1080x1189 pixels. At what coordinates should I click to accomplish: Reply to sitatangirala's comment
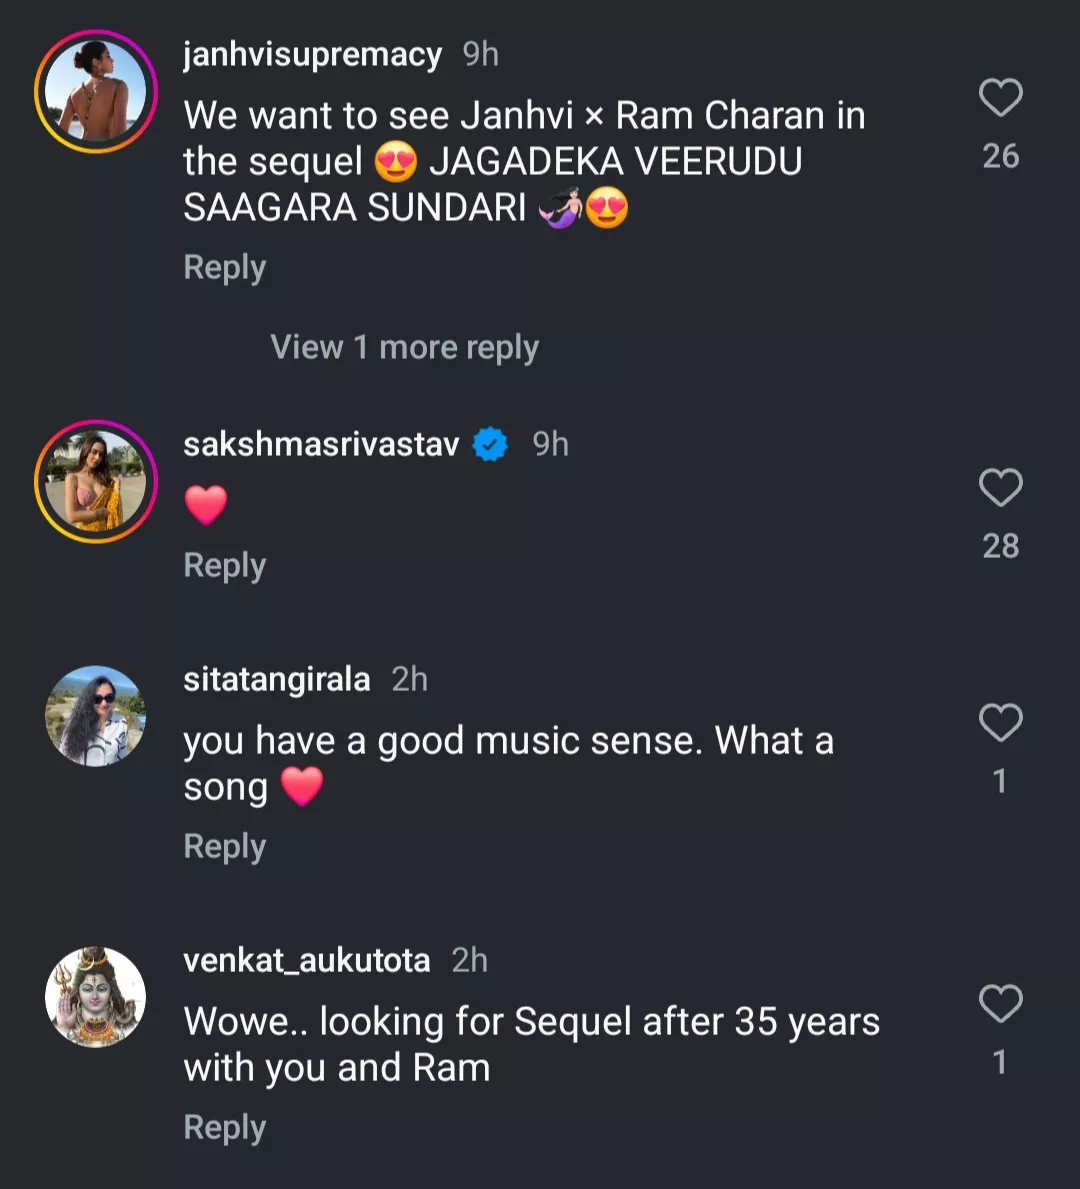click(x=225, y=847)
